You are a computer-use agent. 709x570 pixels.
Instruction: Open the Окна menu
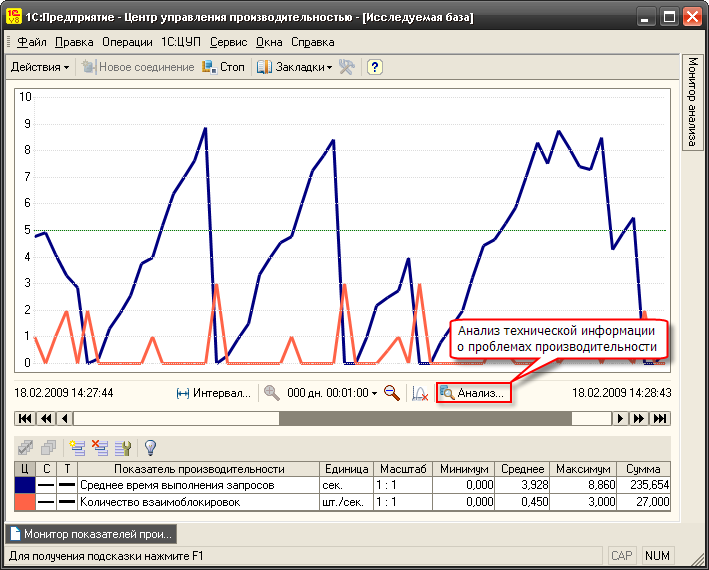click(x=269, y=42)
